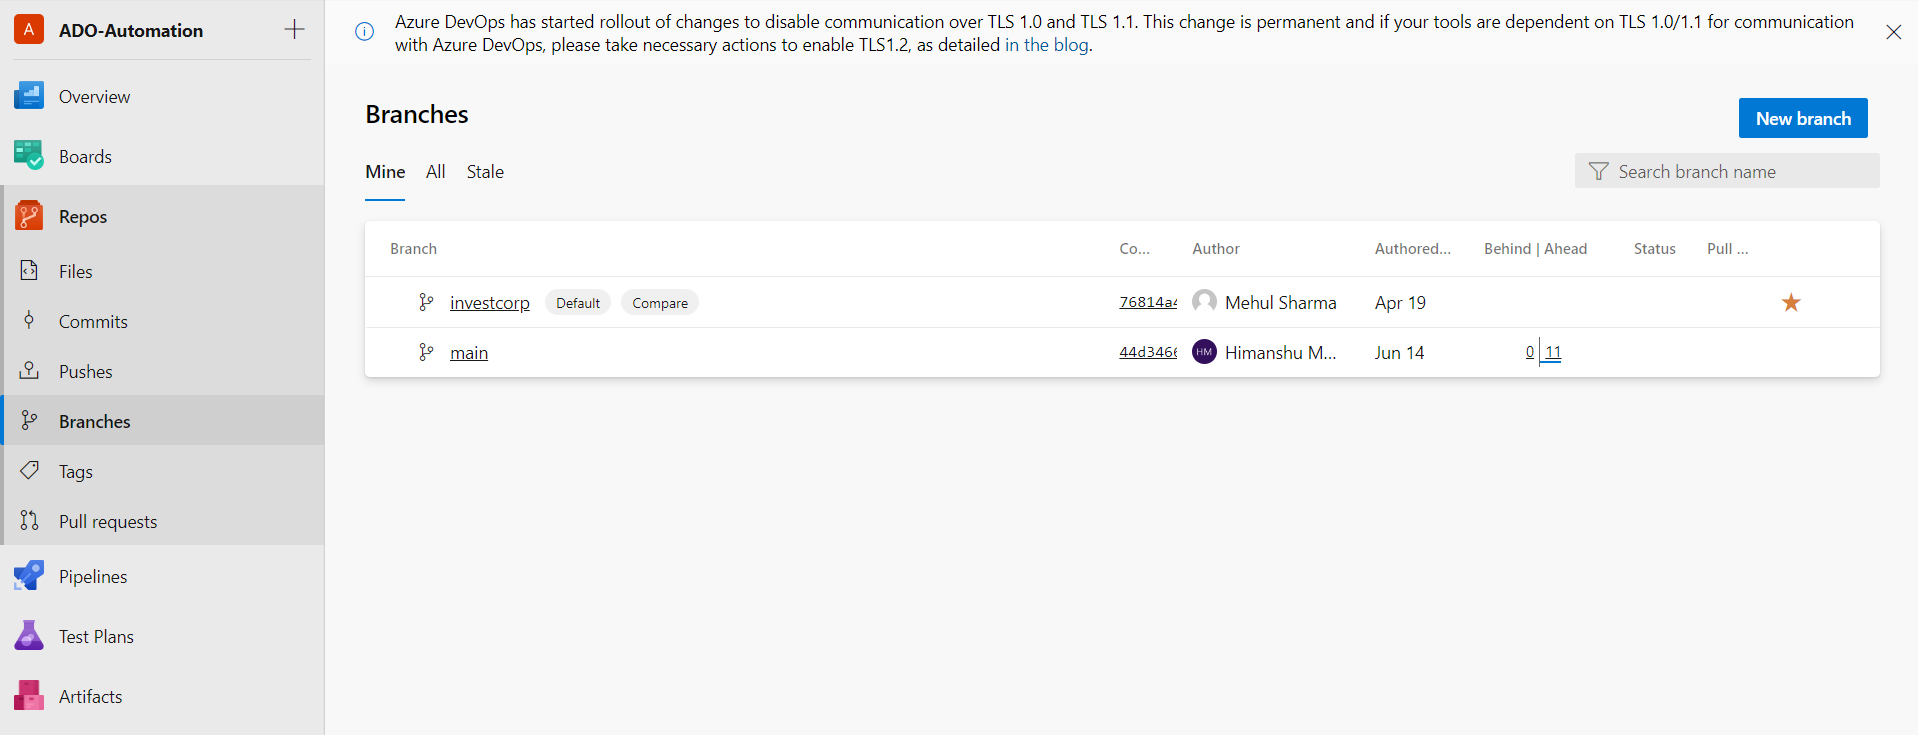The width and height of the screenshot is (1918, 735).
Task: Open 'in the blog' link in banner
Action: (1047, 45)
